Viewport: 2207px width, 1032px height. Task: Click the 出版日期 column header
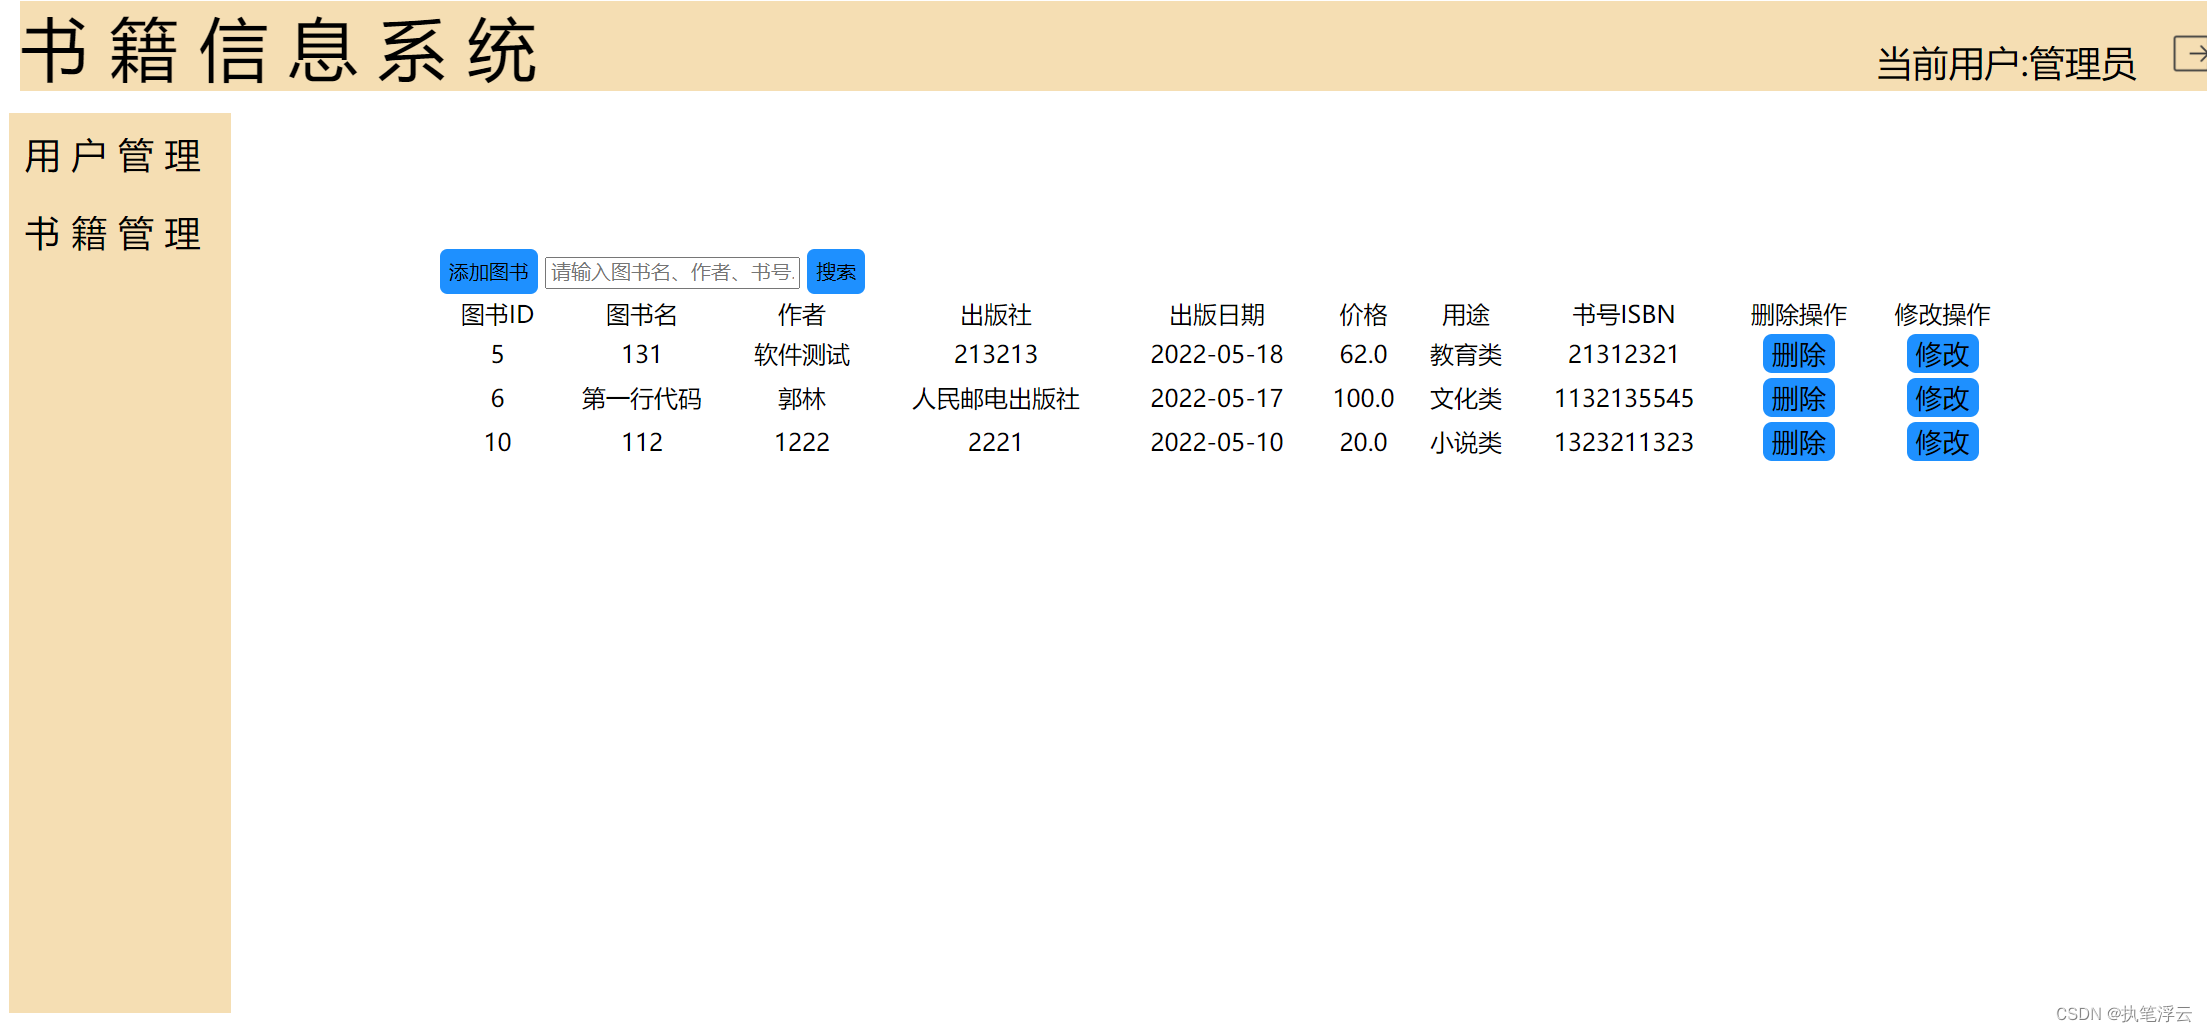[1217, 315]
